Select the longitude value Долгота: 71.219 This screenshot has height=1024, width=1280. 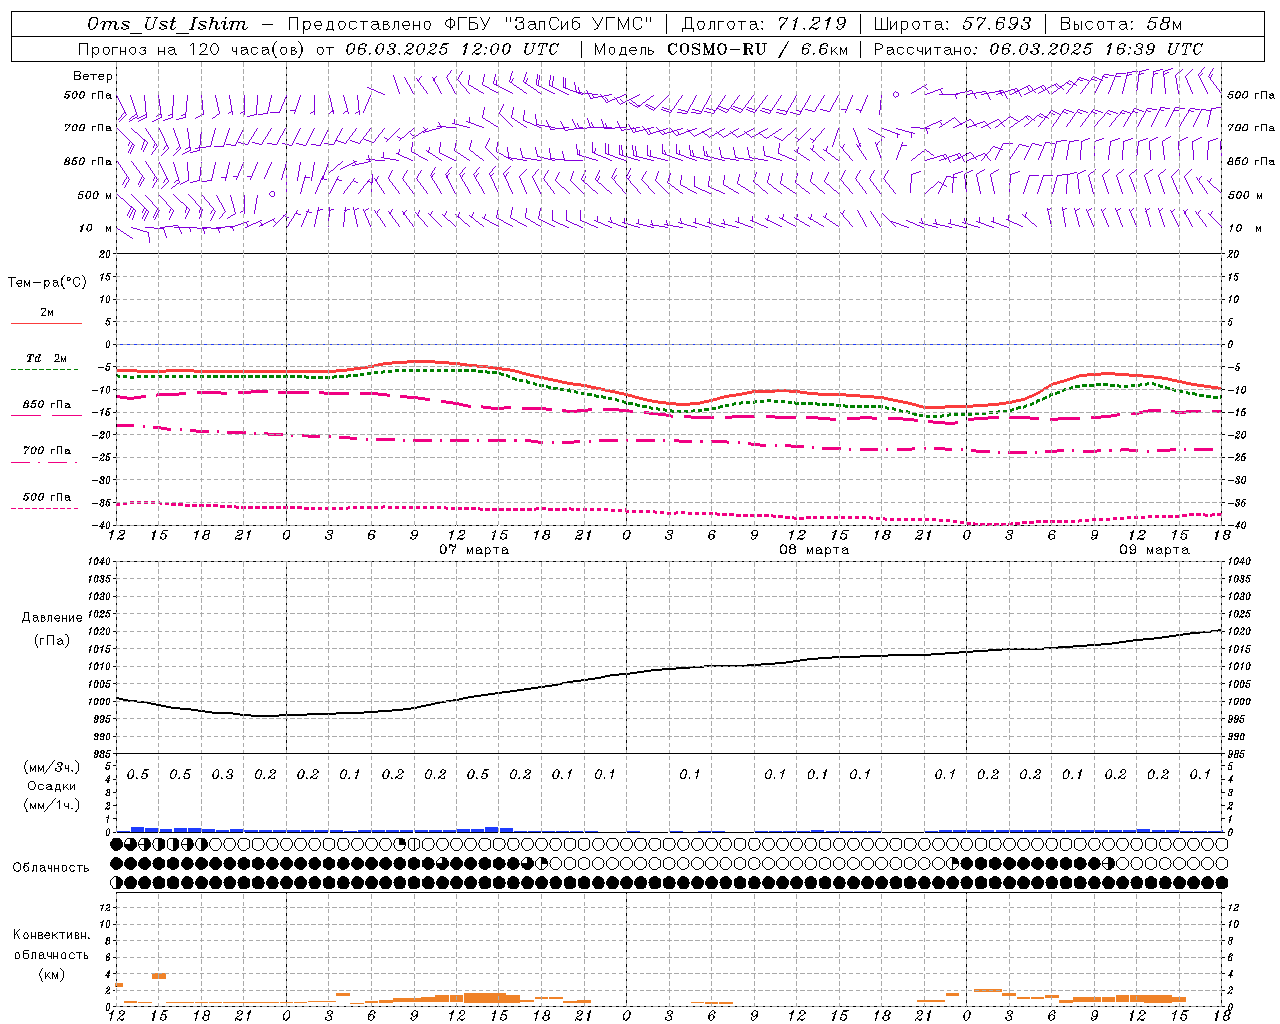[x=764, y=24]
